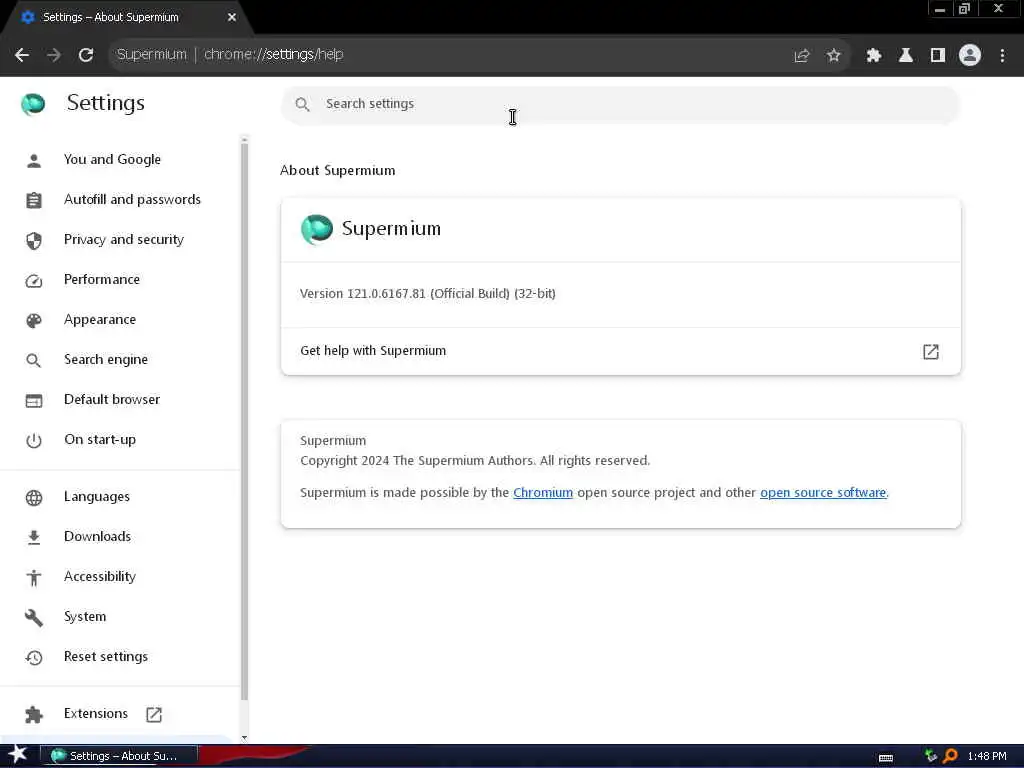Screen dimensions: 1024x768
Task: Open the open source software link
Action: click(x=823, y=492)
